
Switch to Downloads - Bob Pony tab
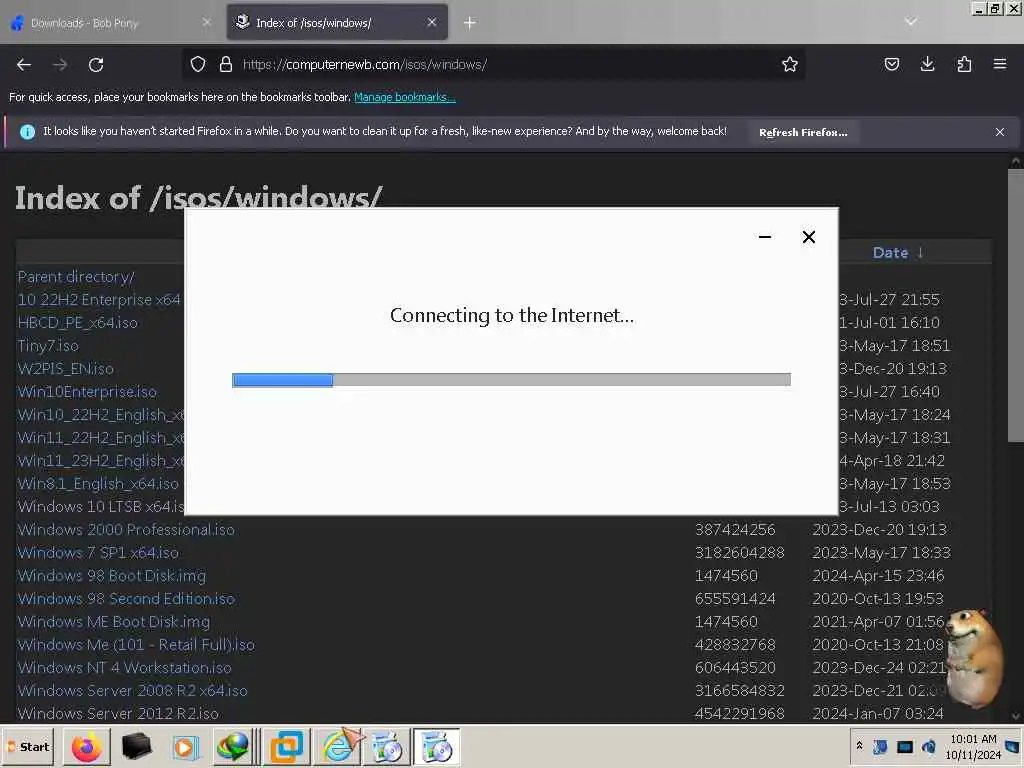pos(110,23)
